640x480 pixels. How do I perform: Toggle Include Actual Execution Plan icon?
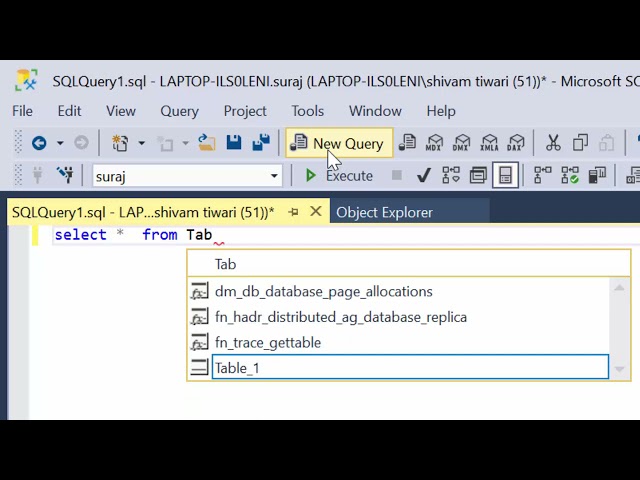pyautogui.click(x=542, y=176)
